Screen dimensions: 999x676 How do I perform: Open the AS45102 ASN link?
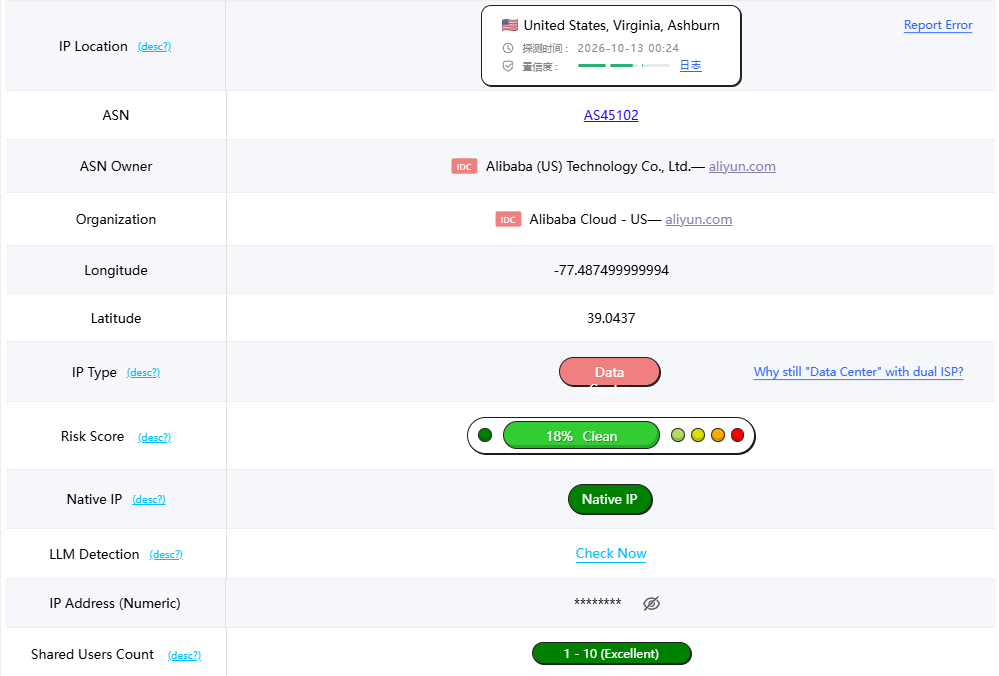tap(611, 115)
